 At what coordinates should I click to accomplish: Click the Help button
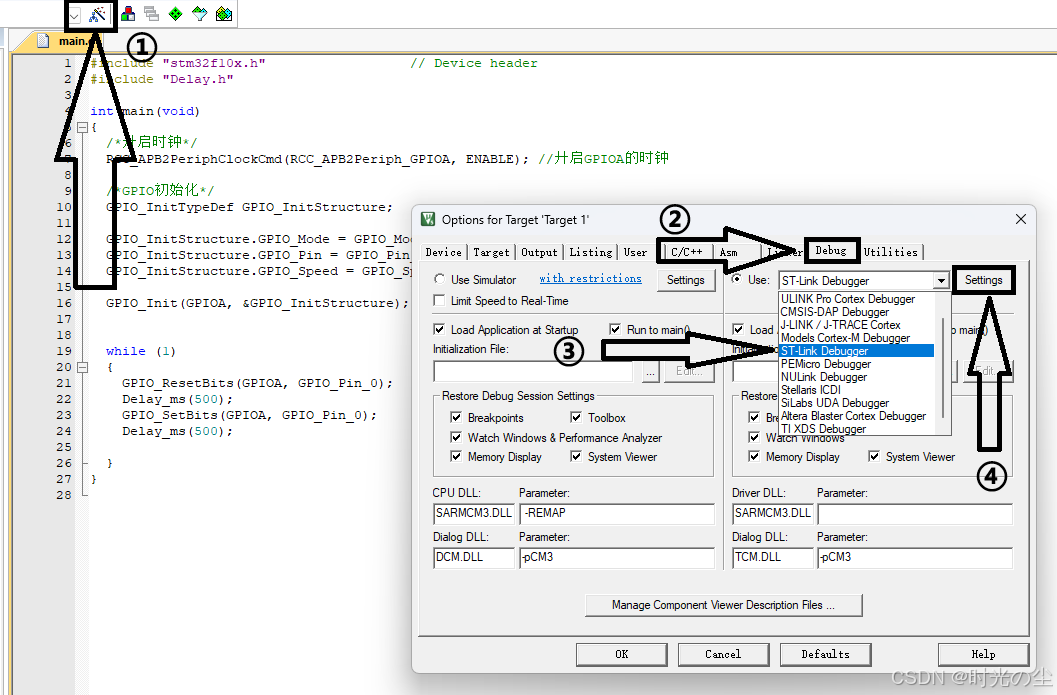(983, 654)
